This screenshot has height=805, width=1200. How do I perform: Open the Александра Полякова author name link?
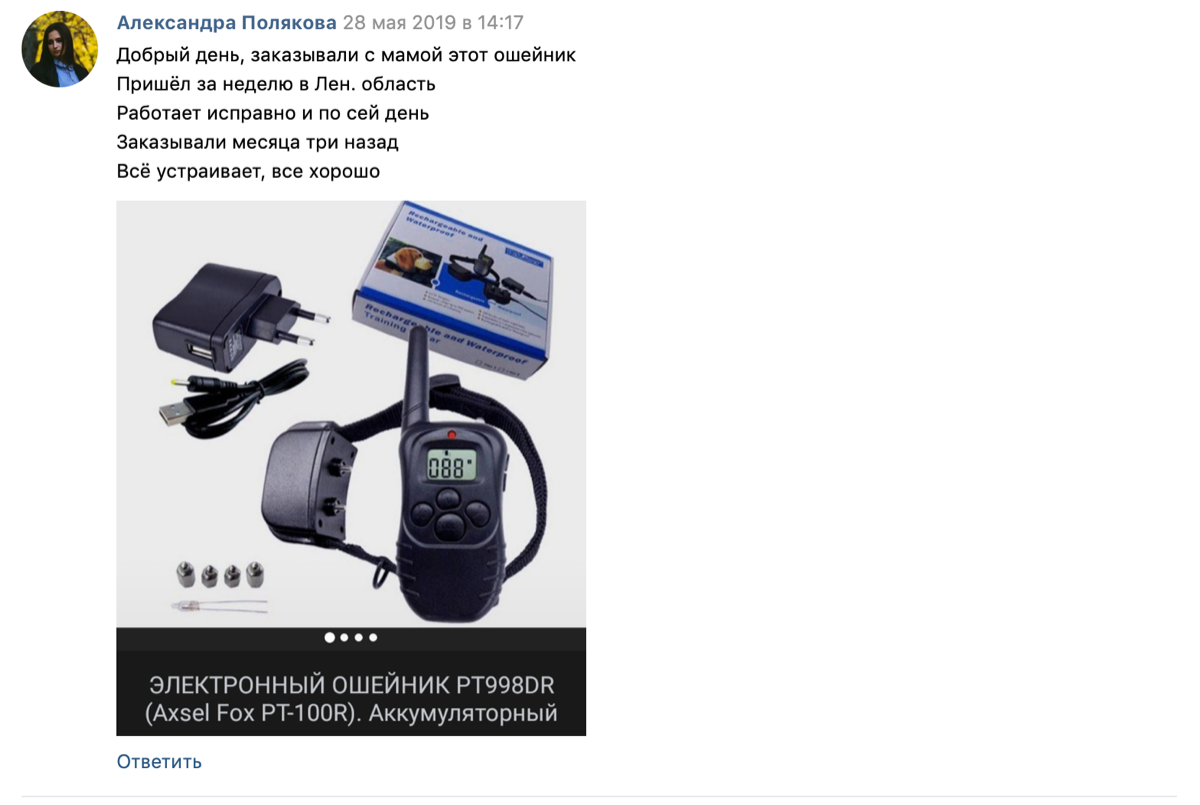(227, 22)
